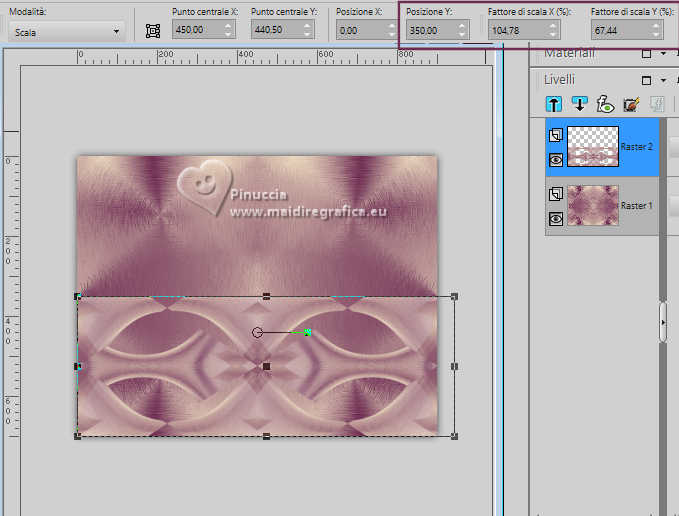Maximize the Livelli panel
The height and width of the screenshot is (516, 679).
(x=647, y=81)
